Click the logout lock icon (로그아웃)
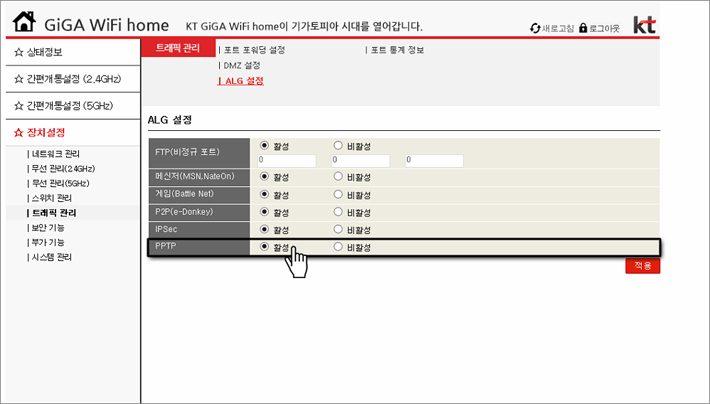 coord(583,28)
